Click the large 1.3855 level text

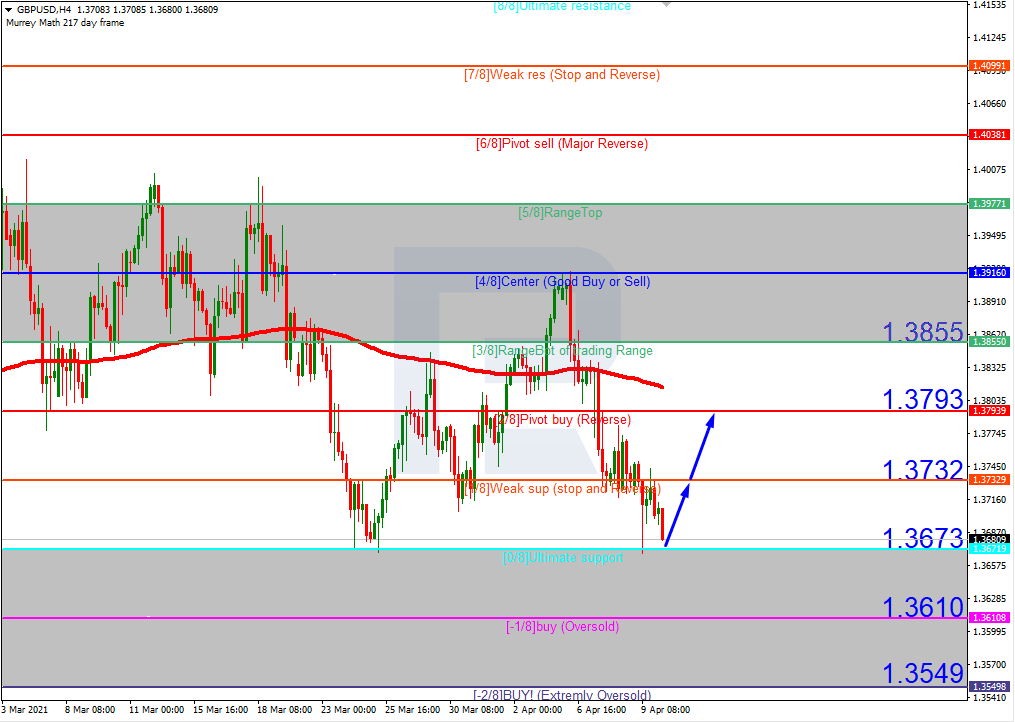922,332
